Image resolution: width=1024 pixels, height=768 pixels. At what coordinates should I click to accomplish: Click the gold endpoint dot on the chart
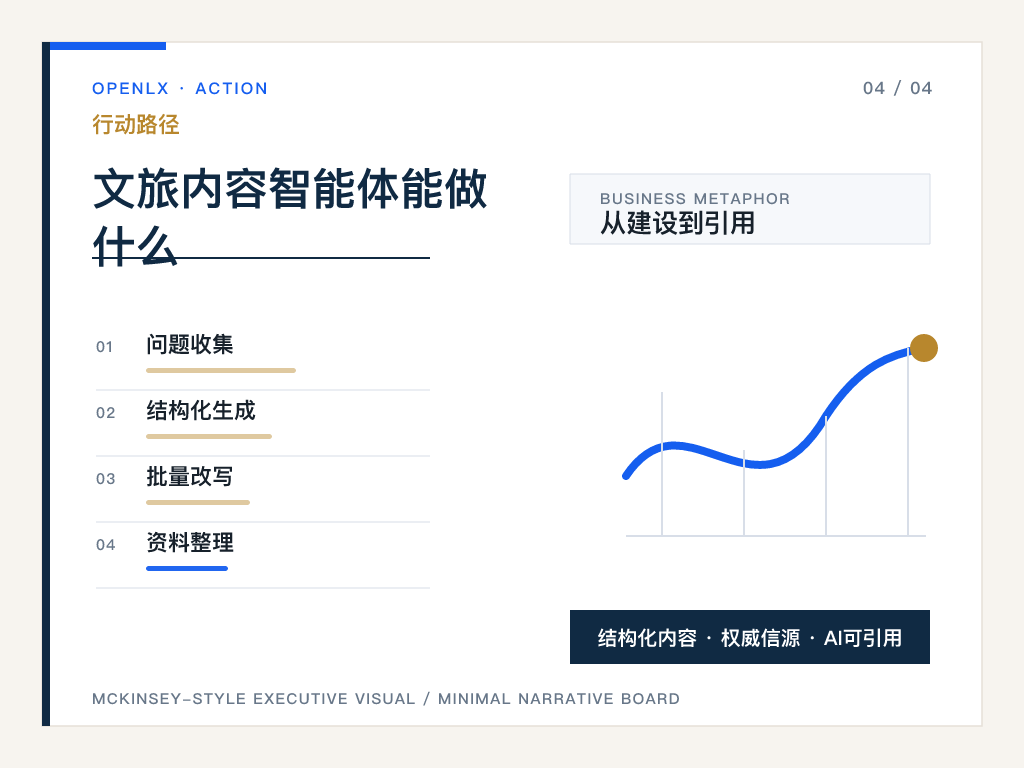click(923, 348)
